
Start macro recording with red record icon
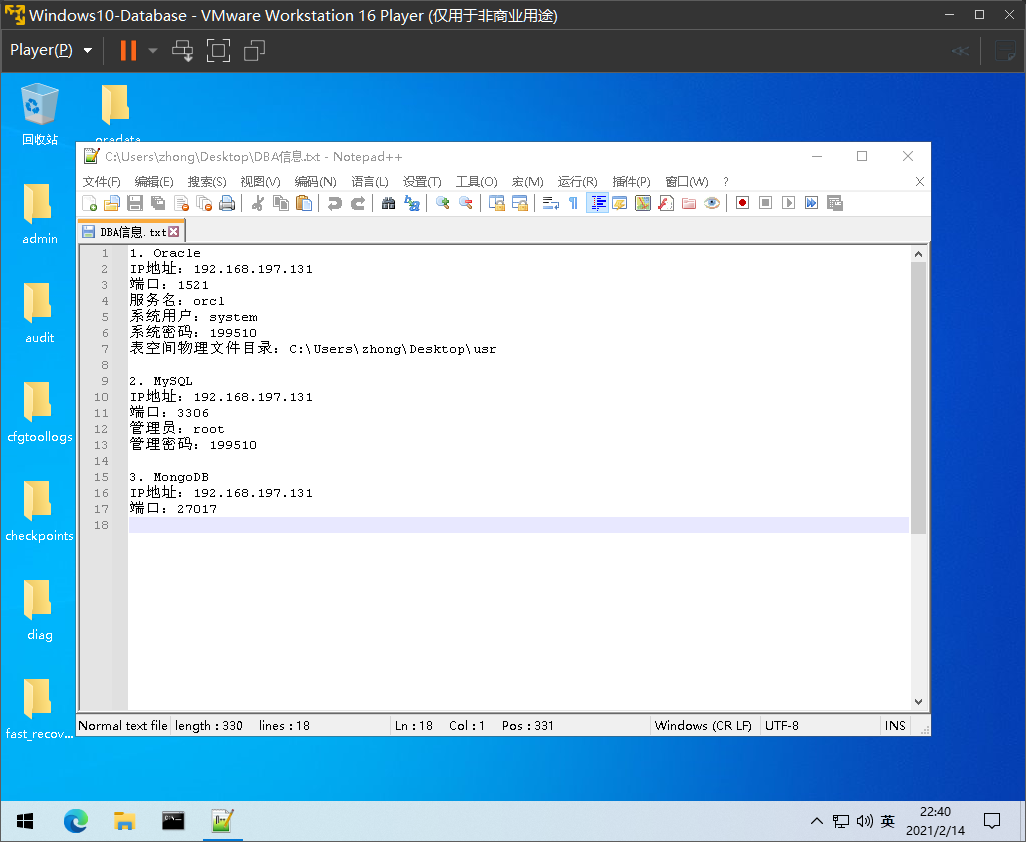[x=742, y=203]
